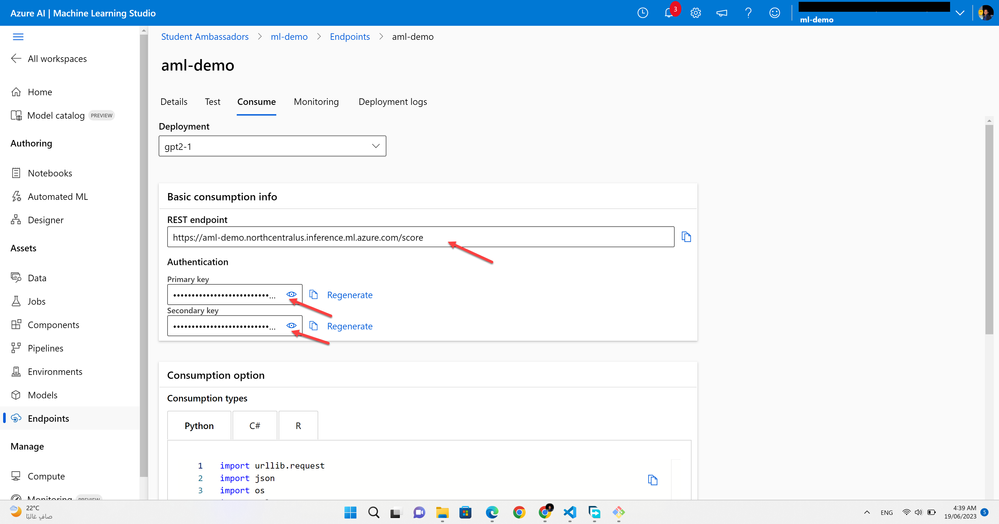
Task: Select the R consumption type tab
Action: (x=298, y=426)
